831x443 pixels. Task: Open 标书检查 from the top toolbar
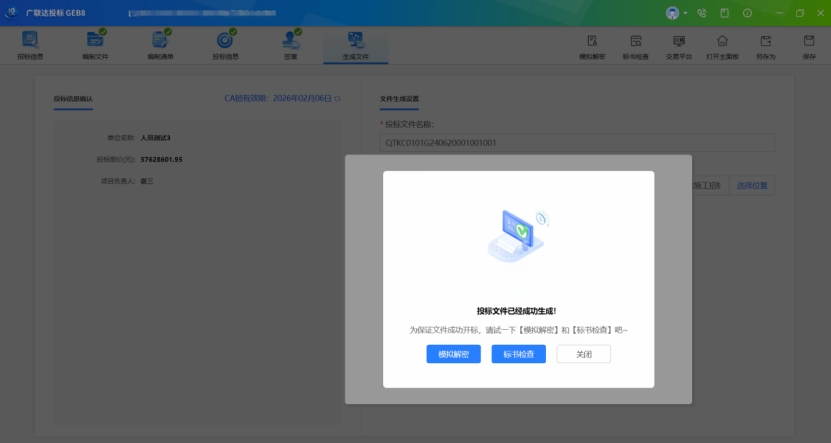coord(635,45)
